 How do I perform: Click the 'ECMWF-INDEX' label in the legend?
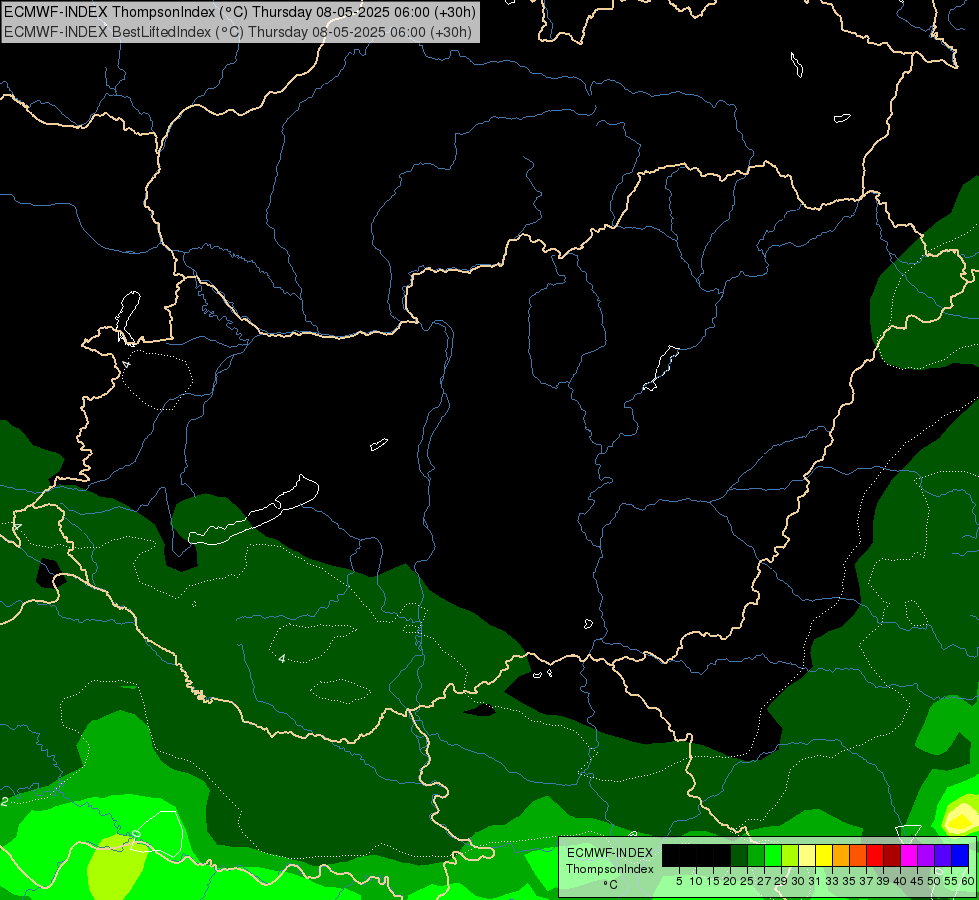610,853
